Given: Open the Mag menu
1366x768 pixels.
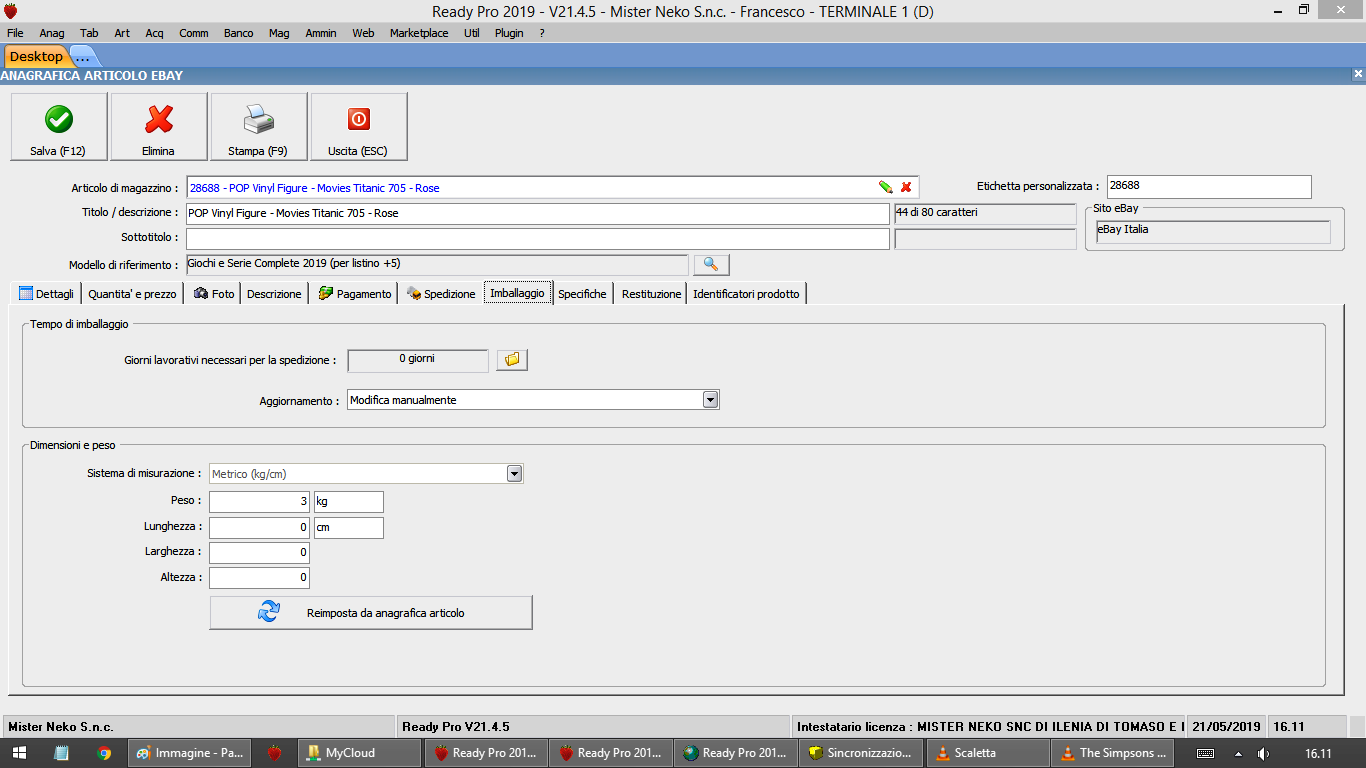Looking at the screenshot, I should point(279,33).
